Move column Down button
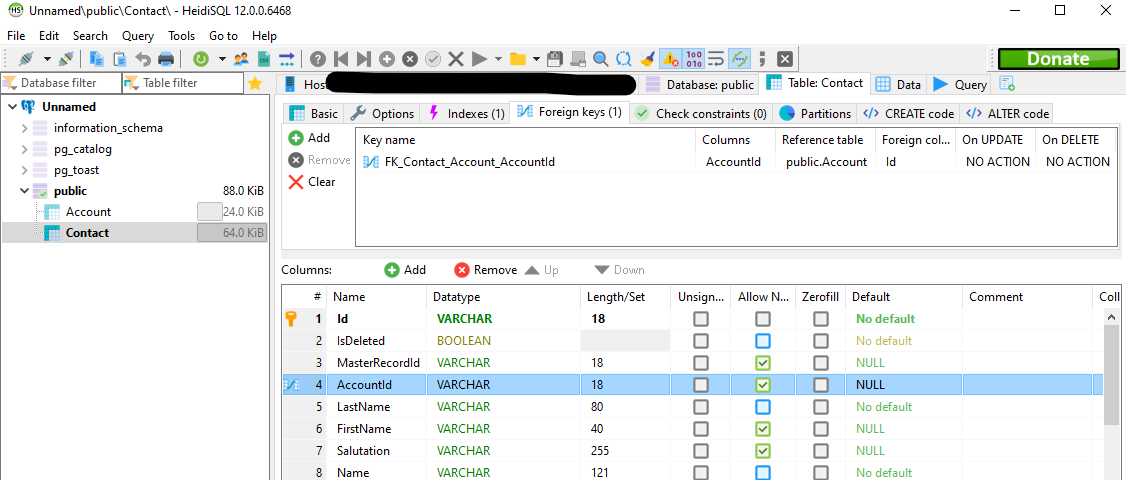The width and height of the screenshot is (1126, 480). (x=619, y=270)
